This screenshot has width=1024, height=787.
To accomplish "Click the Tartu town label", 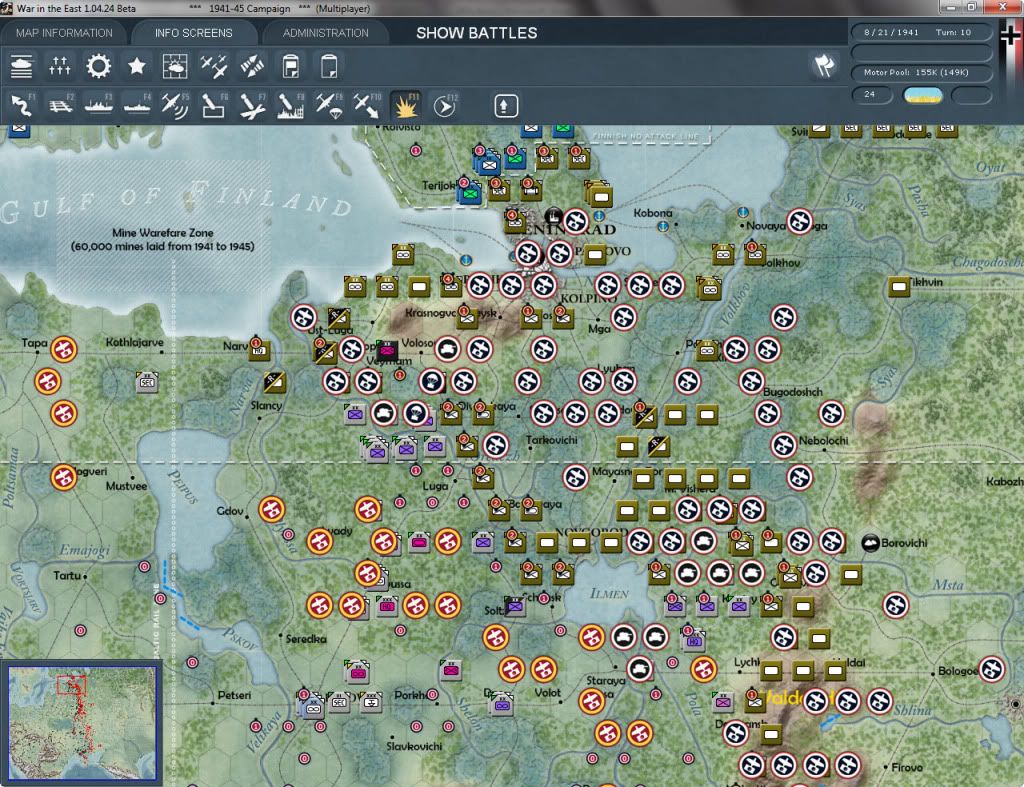I will pyautogui.click(x=67, y=575).
